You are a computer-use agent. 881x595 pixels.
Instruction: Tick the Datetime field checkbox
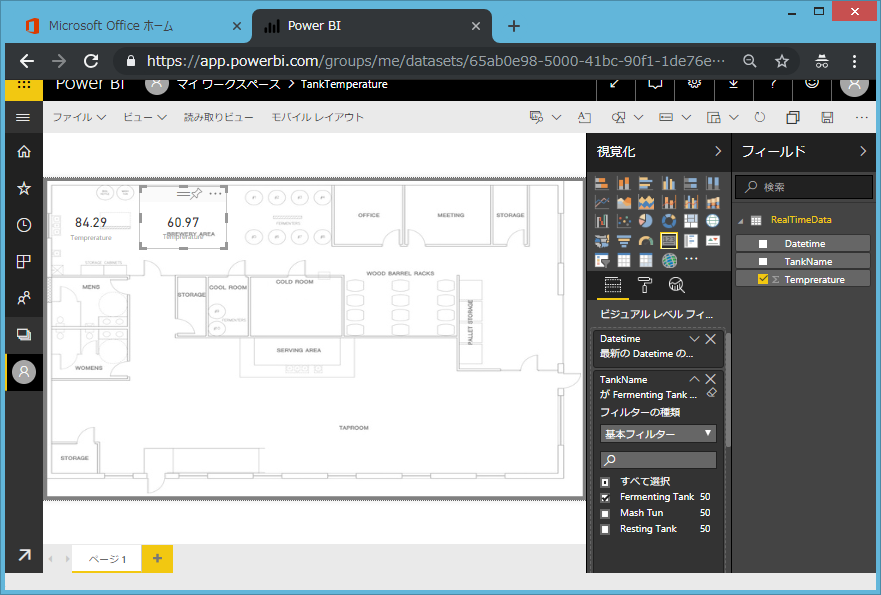pyautogui.click(x=763, y=243)
